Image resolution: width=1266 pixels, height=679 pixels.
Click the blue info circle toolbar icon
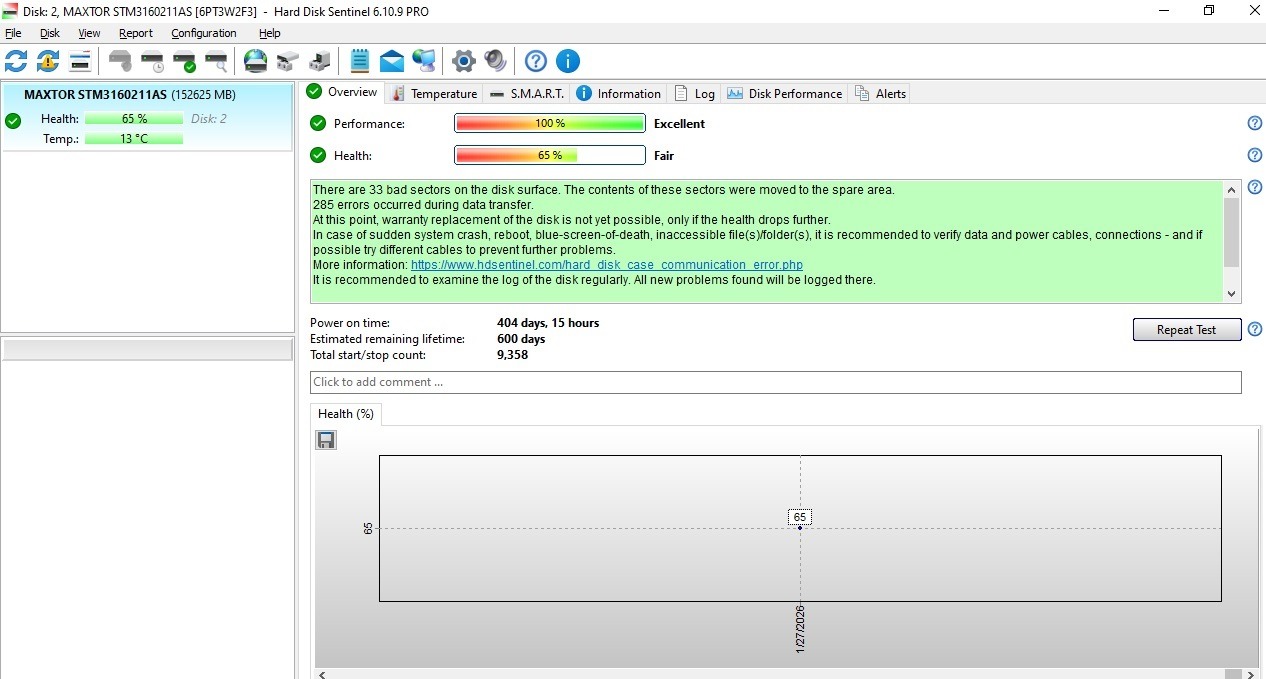[567, 61]
